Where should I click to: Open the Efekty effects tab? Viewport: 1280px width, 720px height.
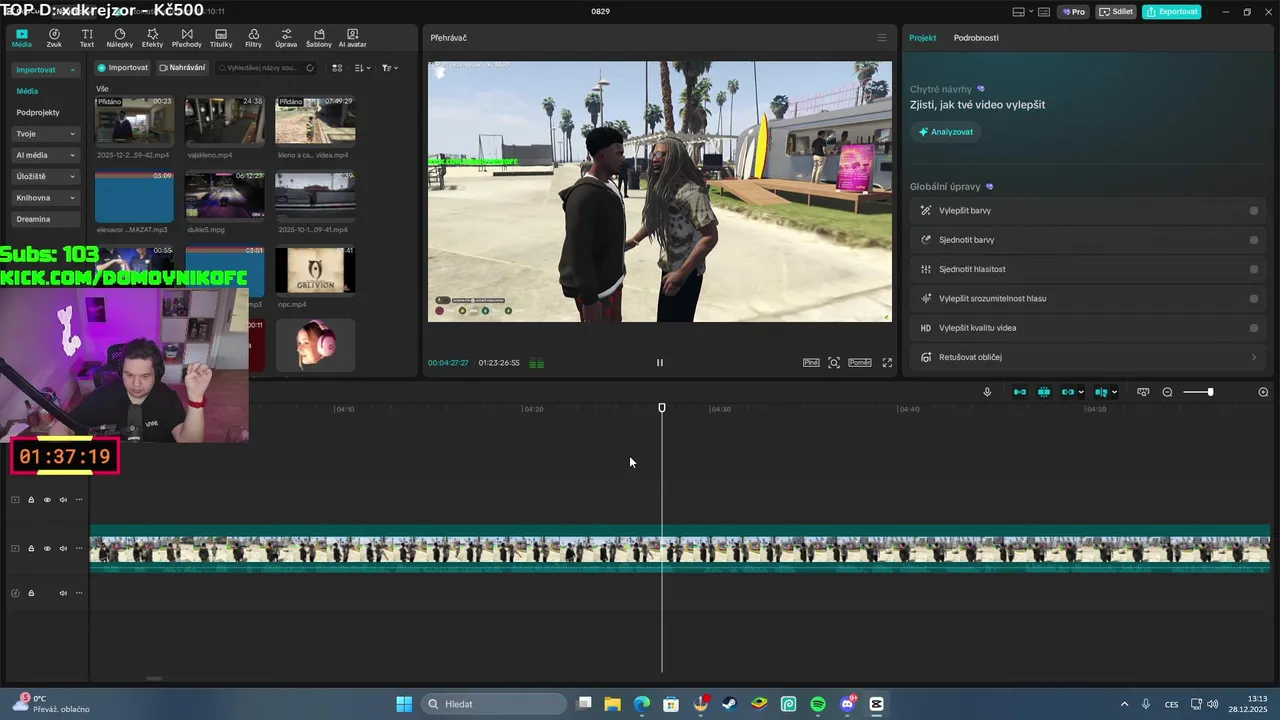[x=152, y=38]
